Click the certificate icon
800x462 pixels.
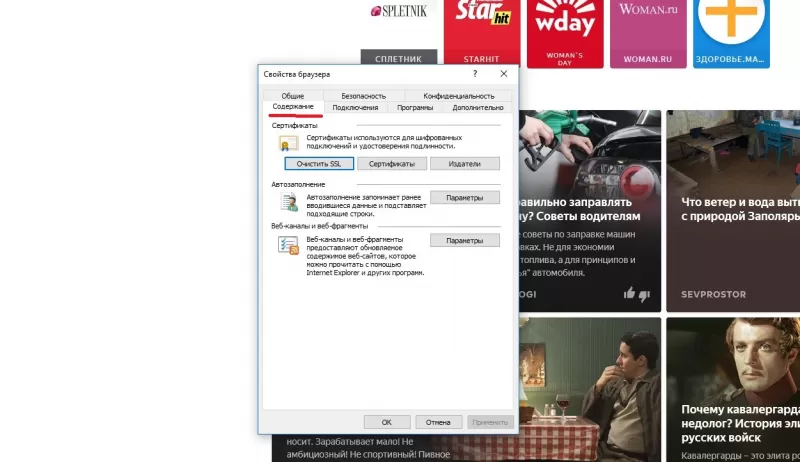[x=288, y=143]
